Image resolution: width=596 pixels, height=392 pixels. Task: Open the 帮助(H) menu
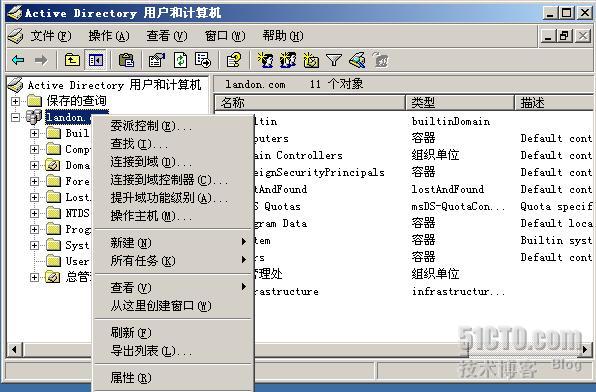(x=283, y=36)
